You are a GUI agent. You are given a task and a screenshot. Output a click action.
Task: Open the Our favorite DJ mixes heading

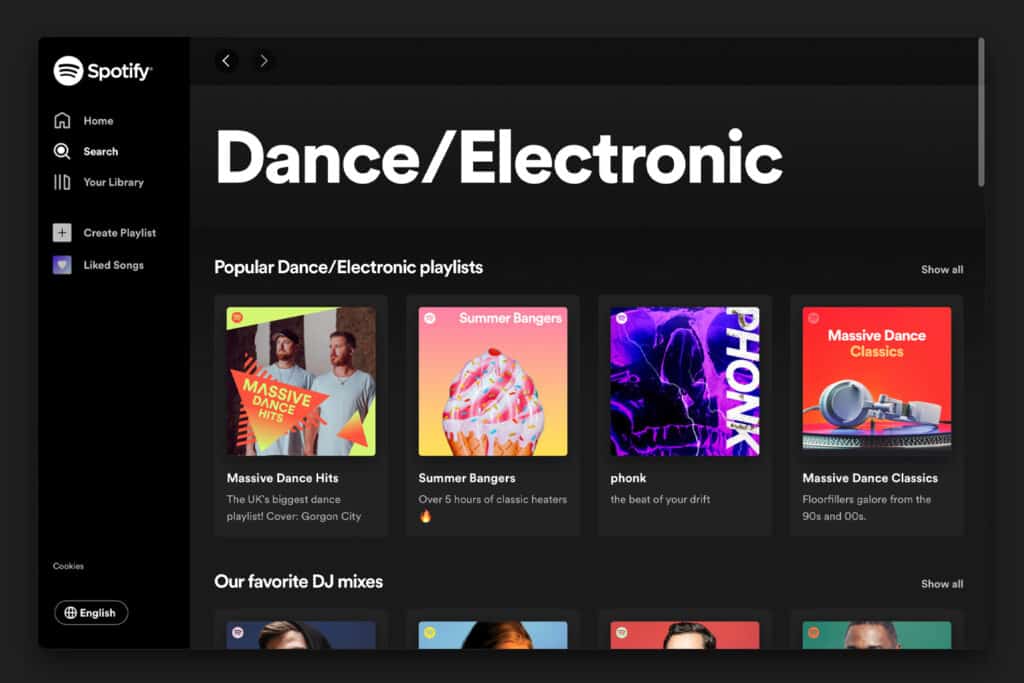tap(298, 581)
